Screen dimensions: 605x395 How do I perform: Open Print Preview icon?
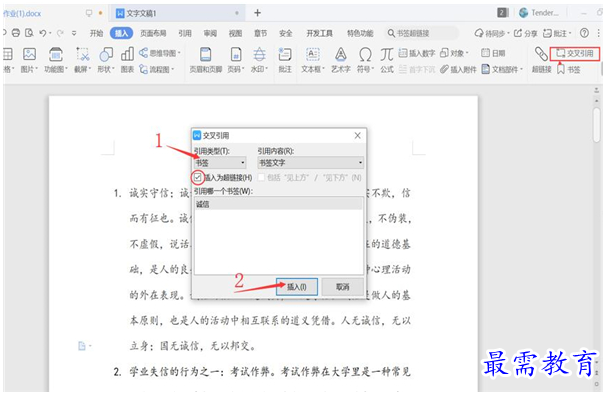pos(29,33)
